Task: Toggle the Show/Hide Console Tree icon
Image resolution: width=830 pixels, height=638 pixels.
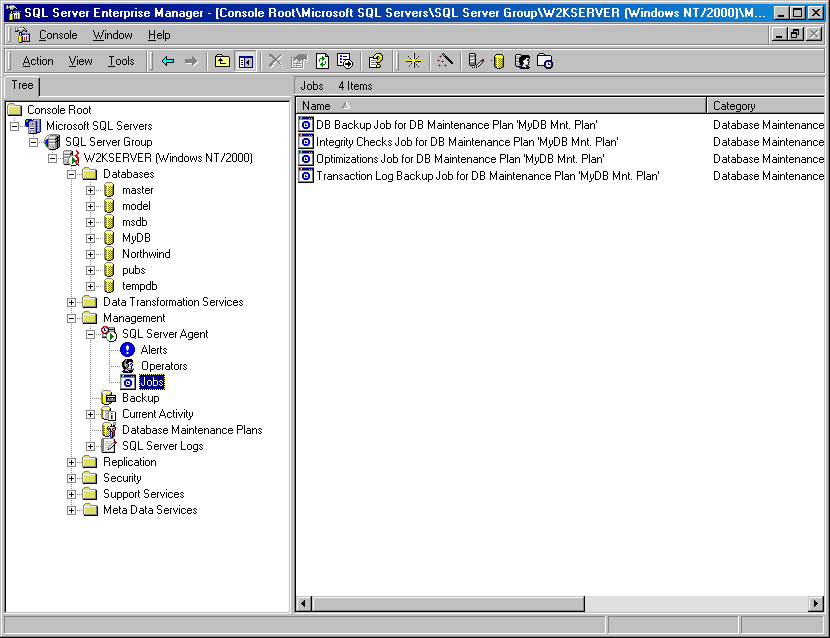Action: (246, 61)
